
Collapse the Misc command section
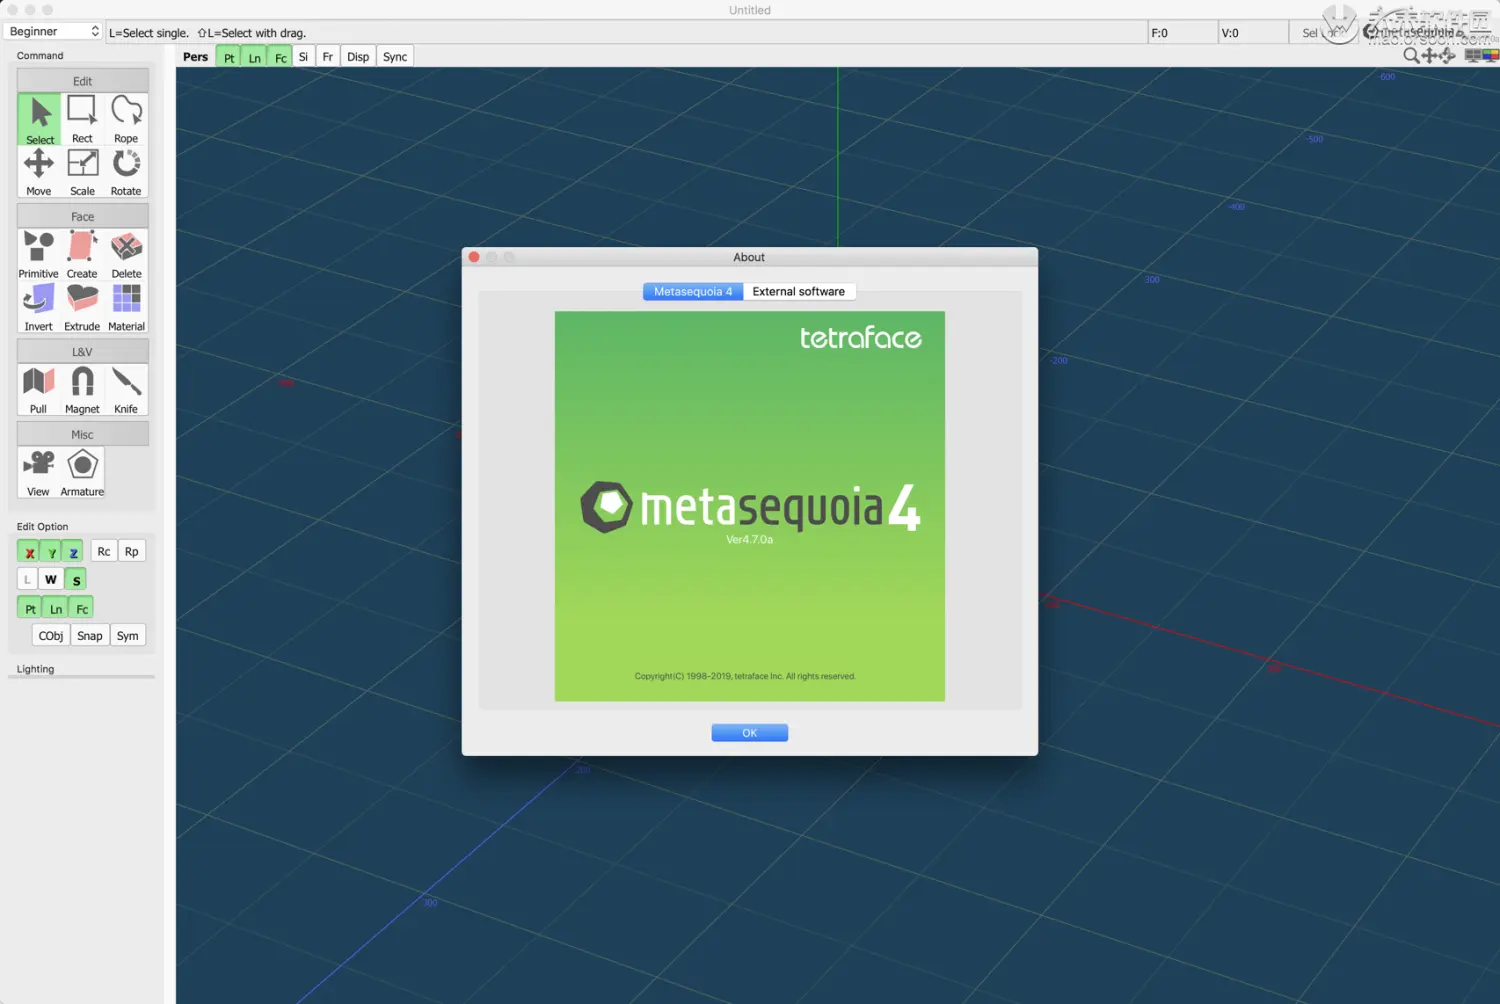[x=83, y=434]
